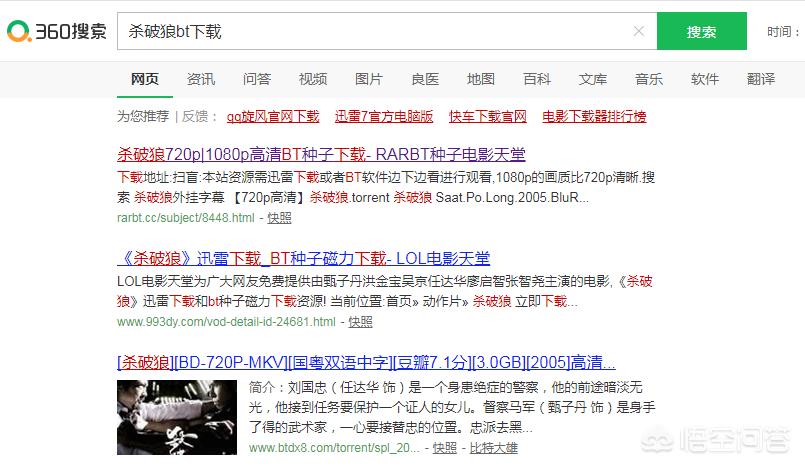Switch to the 图片 tab
Viewport: 805px width, 468px height.
(369, 79)
